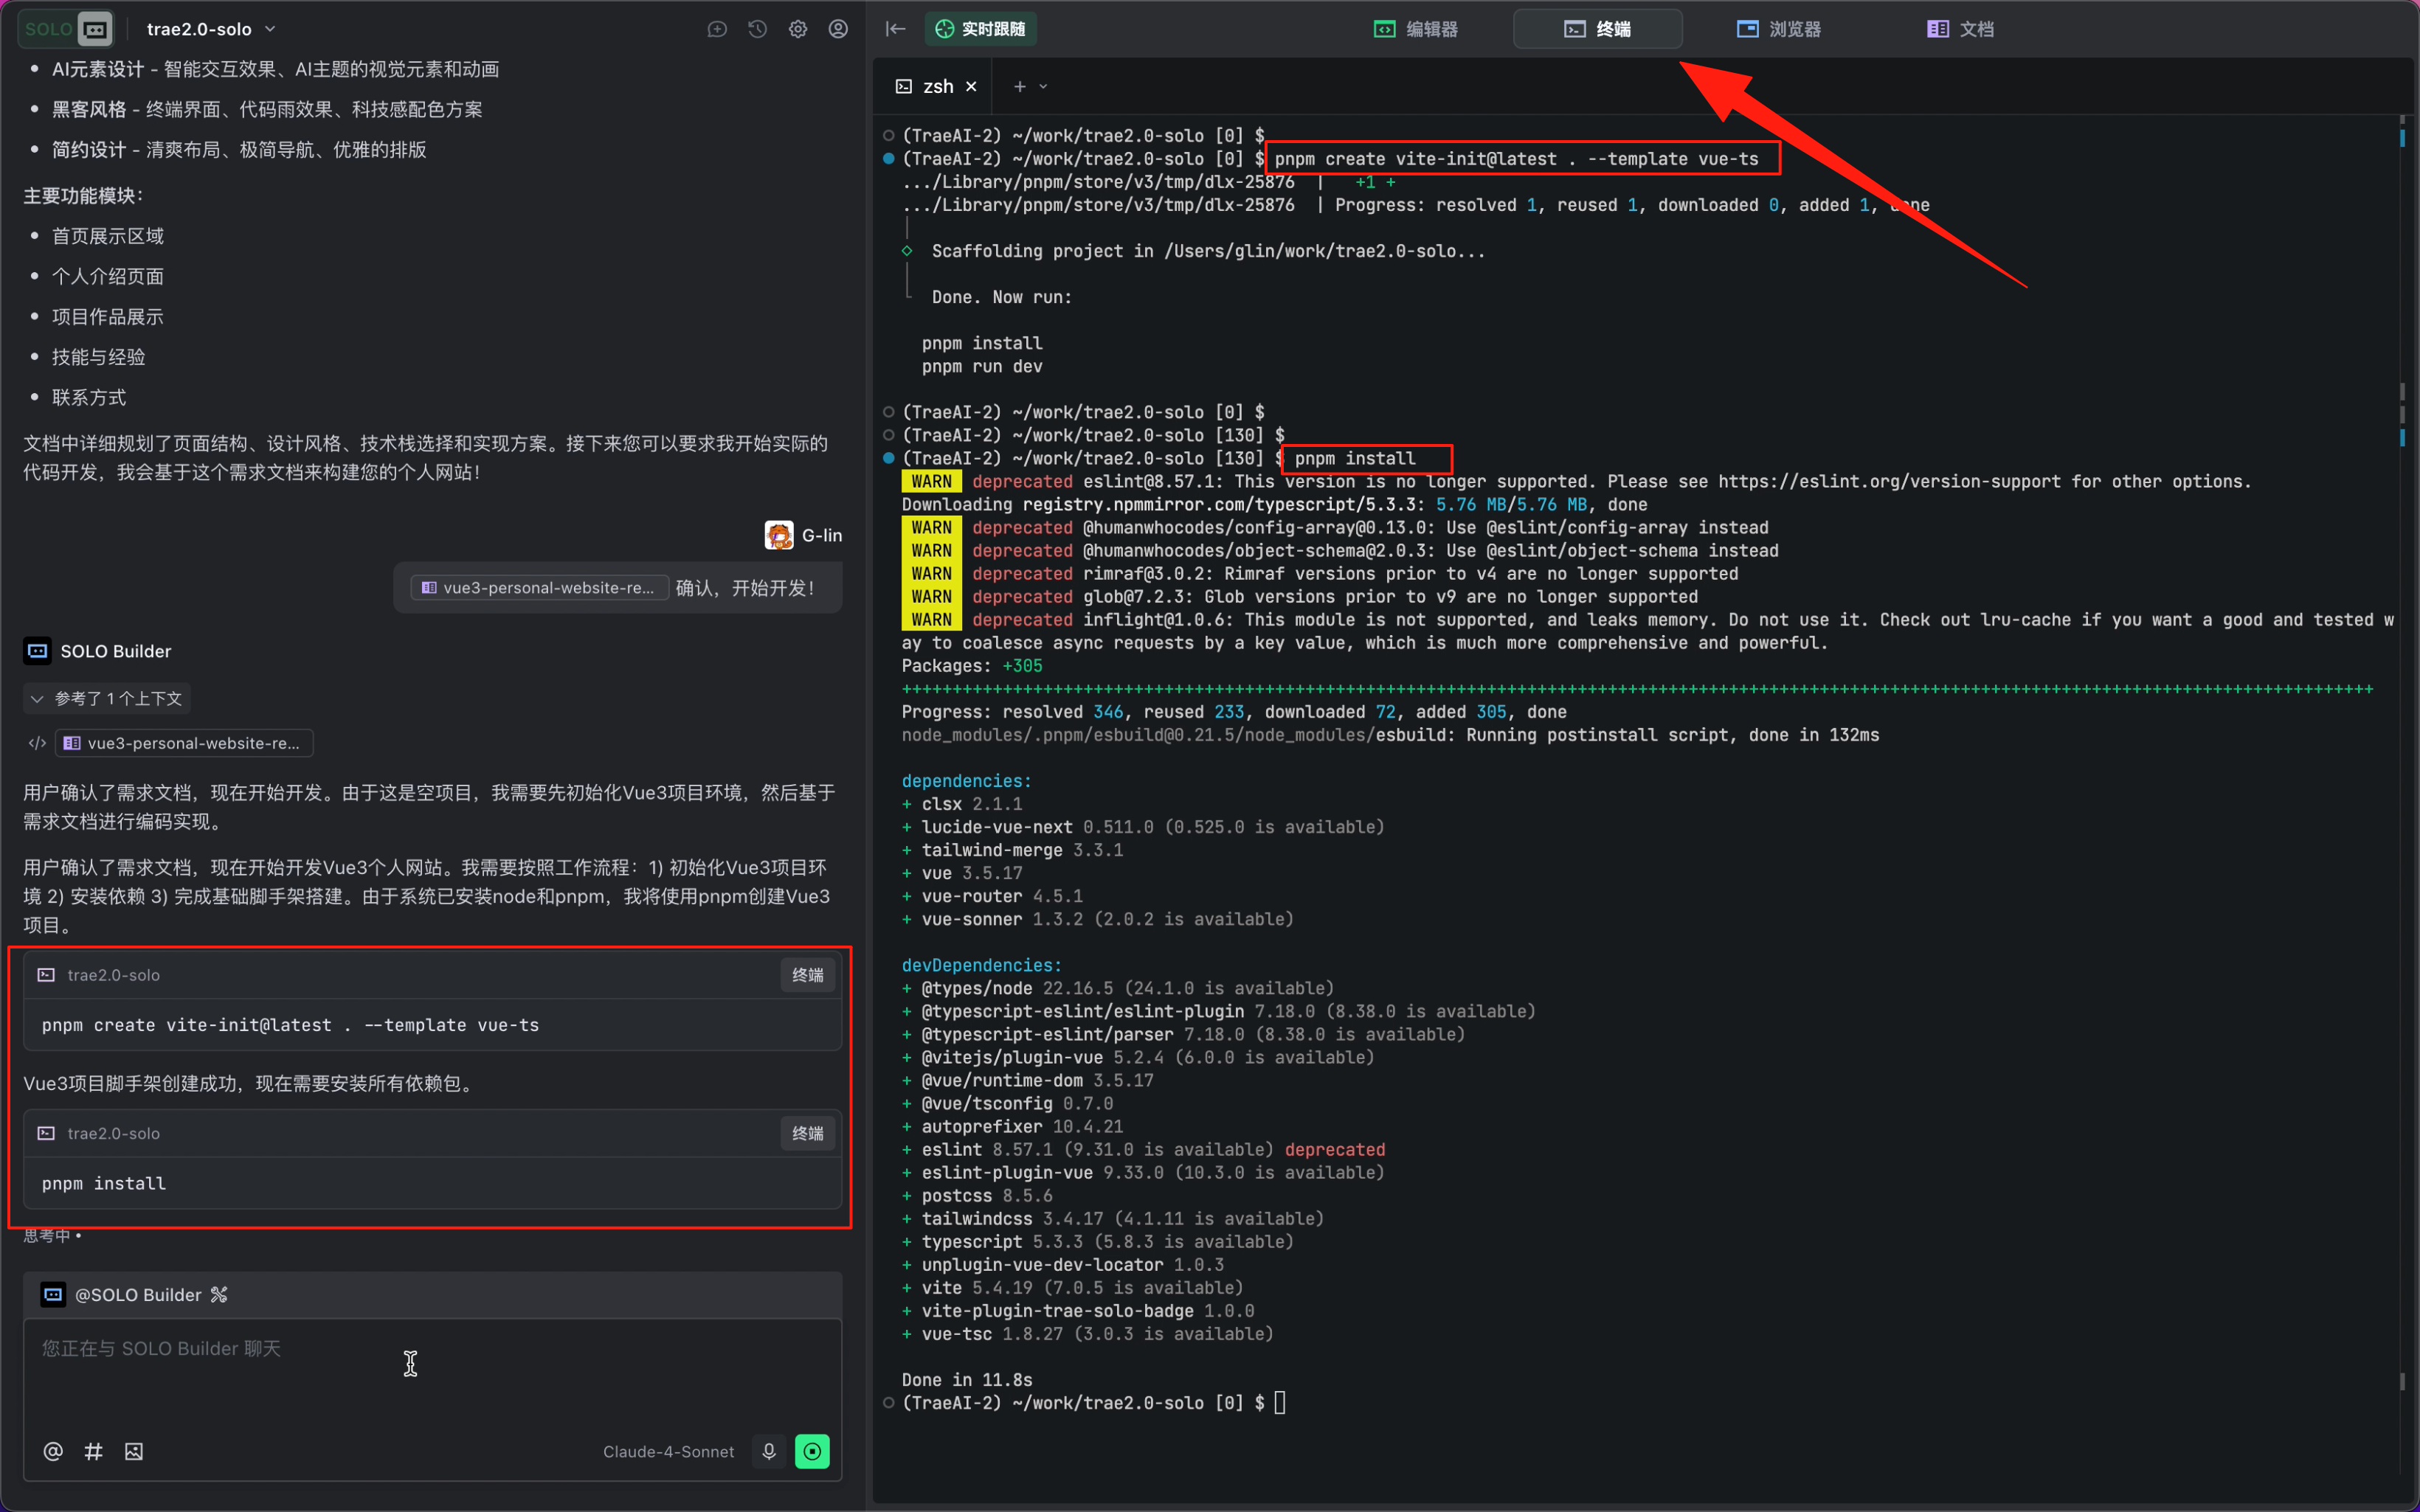Close the zsh terminal tab

pos(971,87)
